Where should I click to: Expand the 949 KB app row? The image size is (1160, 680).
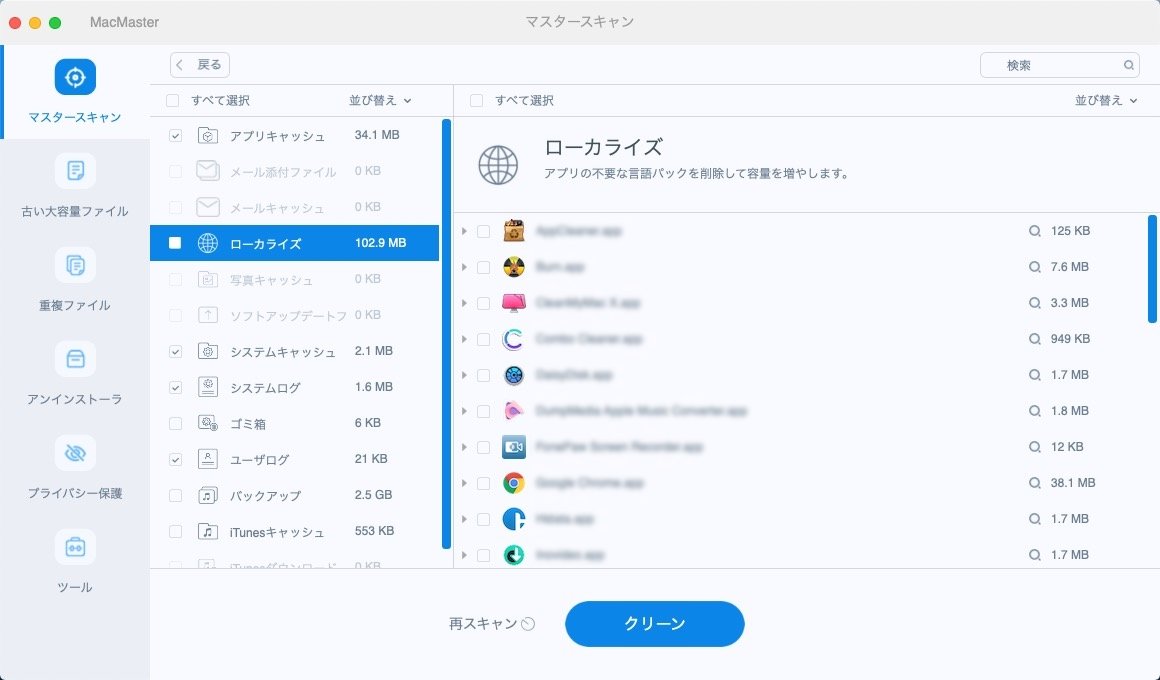click(x=464, y=339)
